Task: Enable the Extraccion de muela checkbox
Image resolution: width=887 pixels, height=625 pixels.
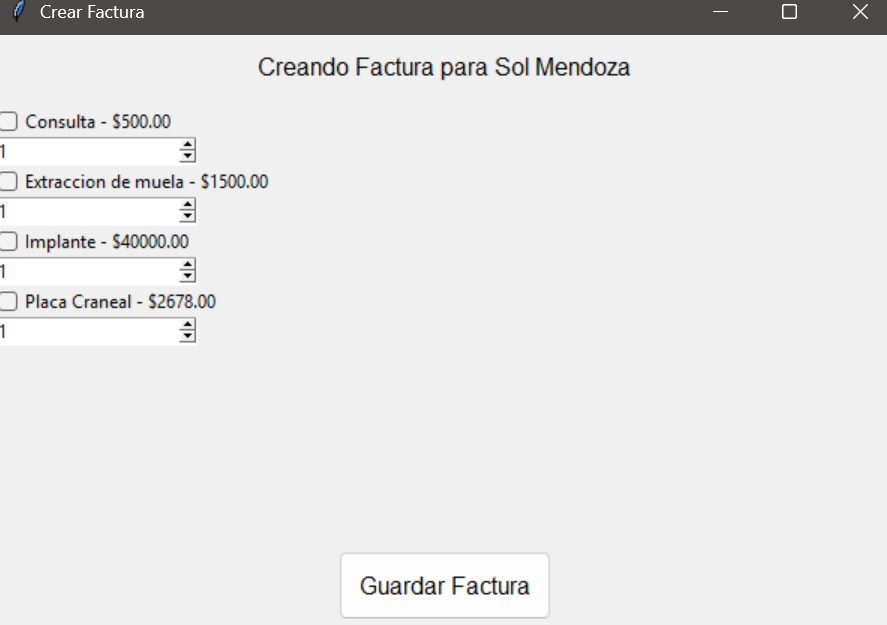Action: [x=8, y=182]
